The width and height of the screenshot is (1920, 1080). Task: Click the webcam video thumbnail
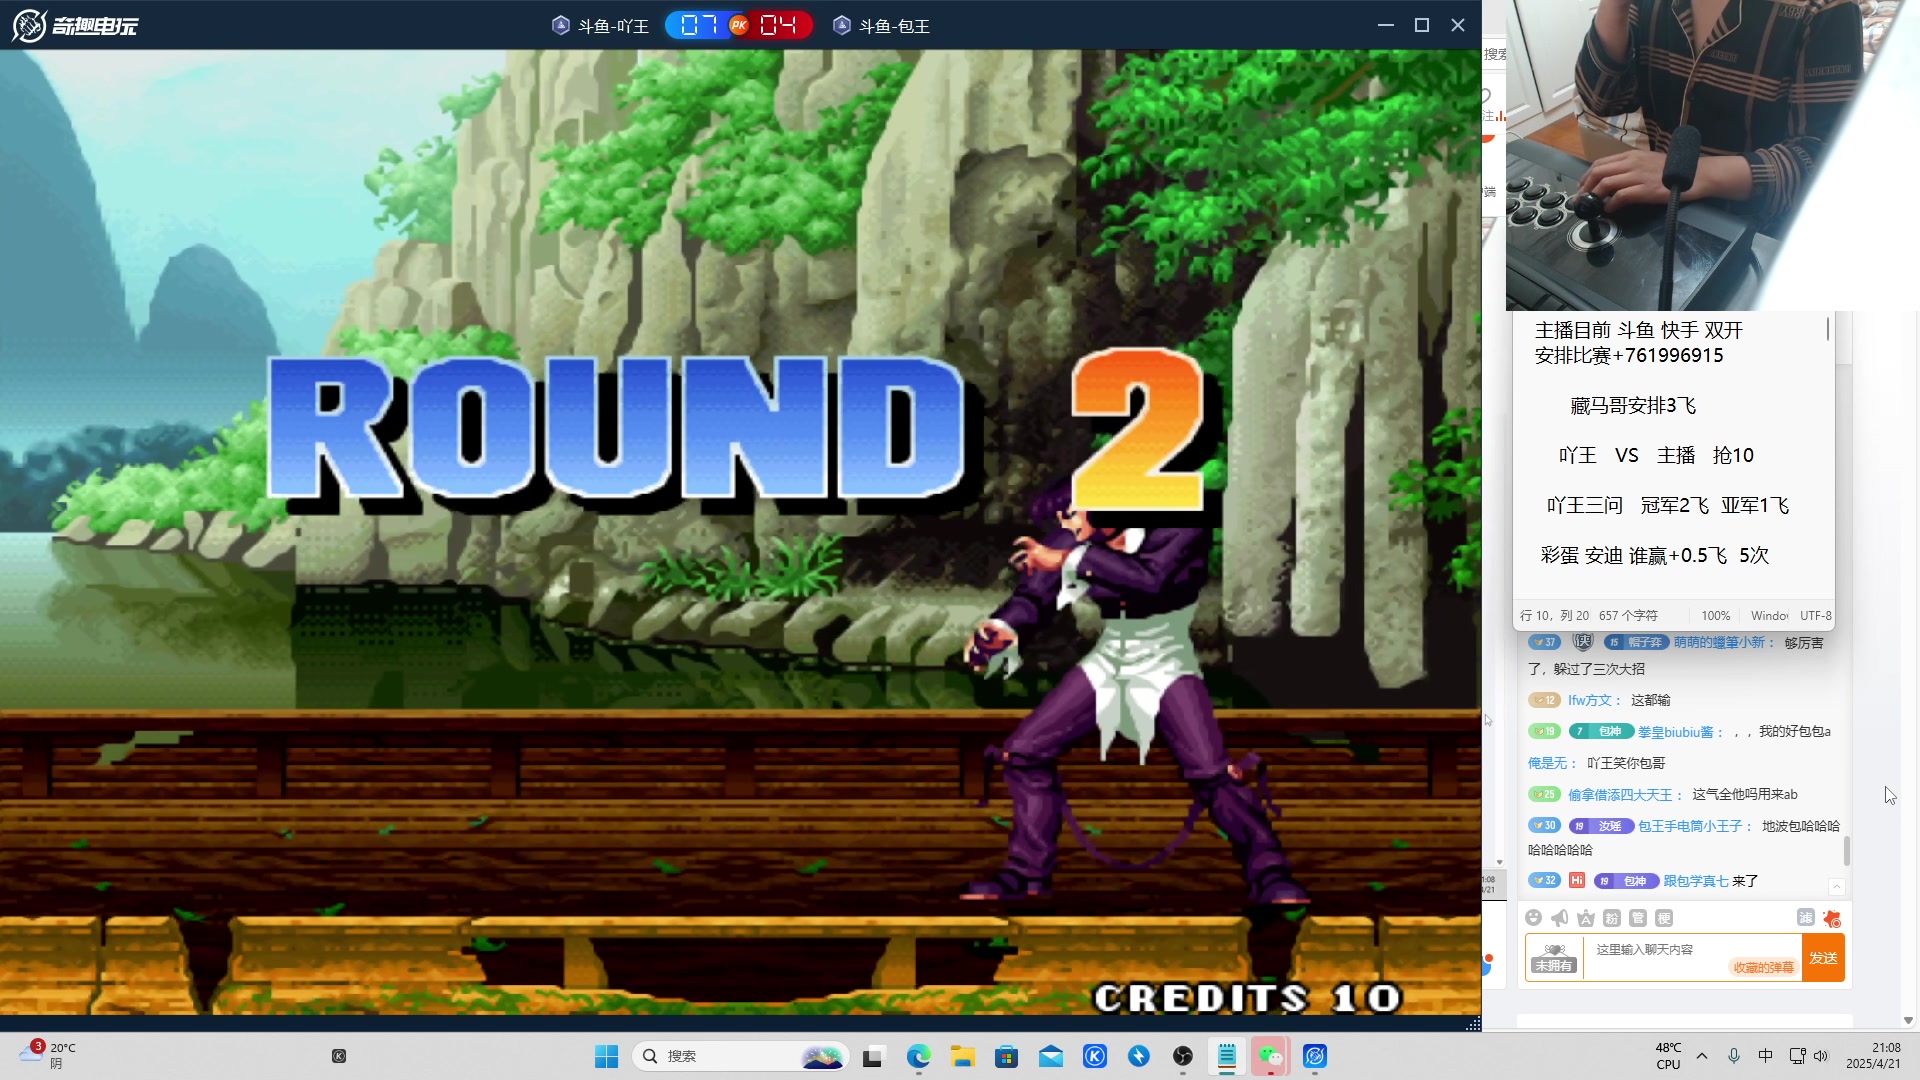click(x=1711, y=155)
